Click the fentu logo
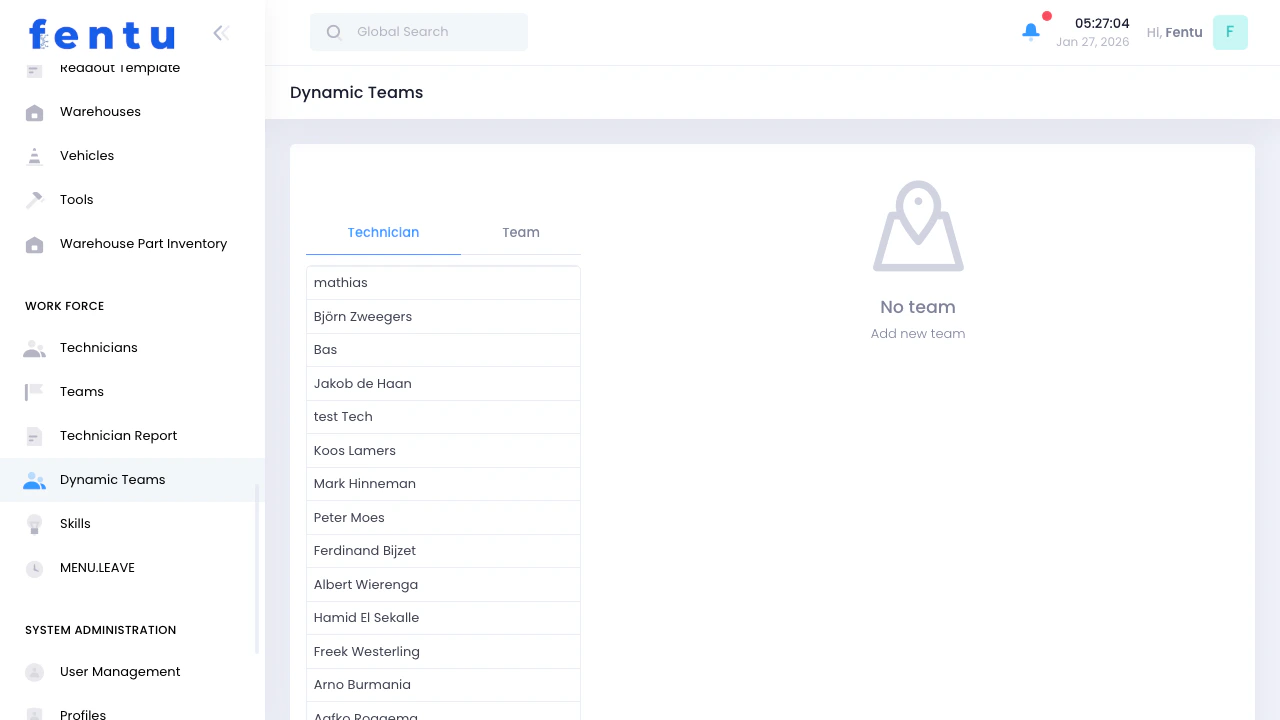Screen dimensions: 1280x720 tap(101, 34)
